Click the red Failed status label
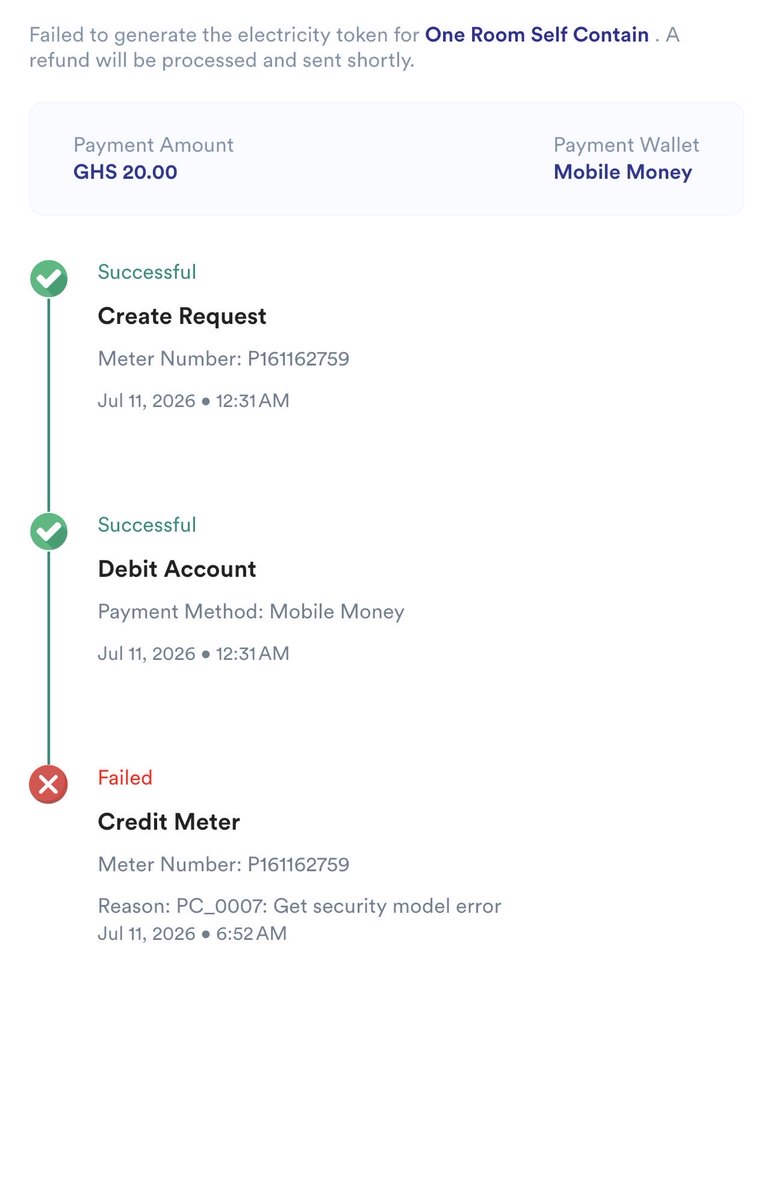Image resolution: width=773 pixels, height=1200 pixels. (x=125, y=777)
